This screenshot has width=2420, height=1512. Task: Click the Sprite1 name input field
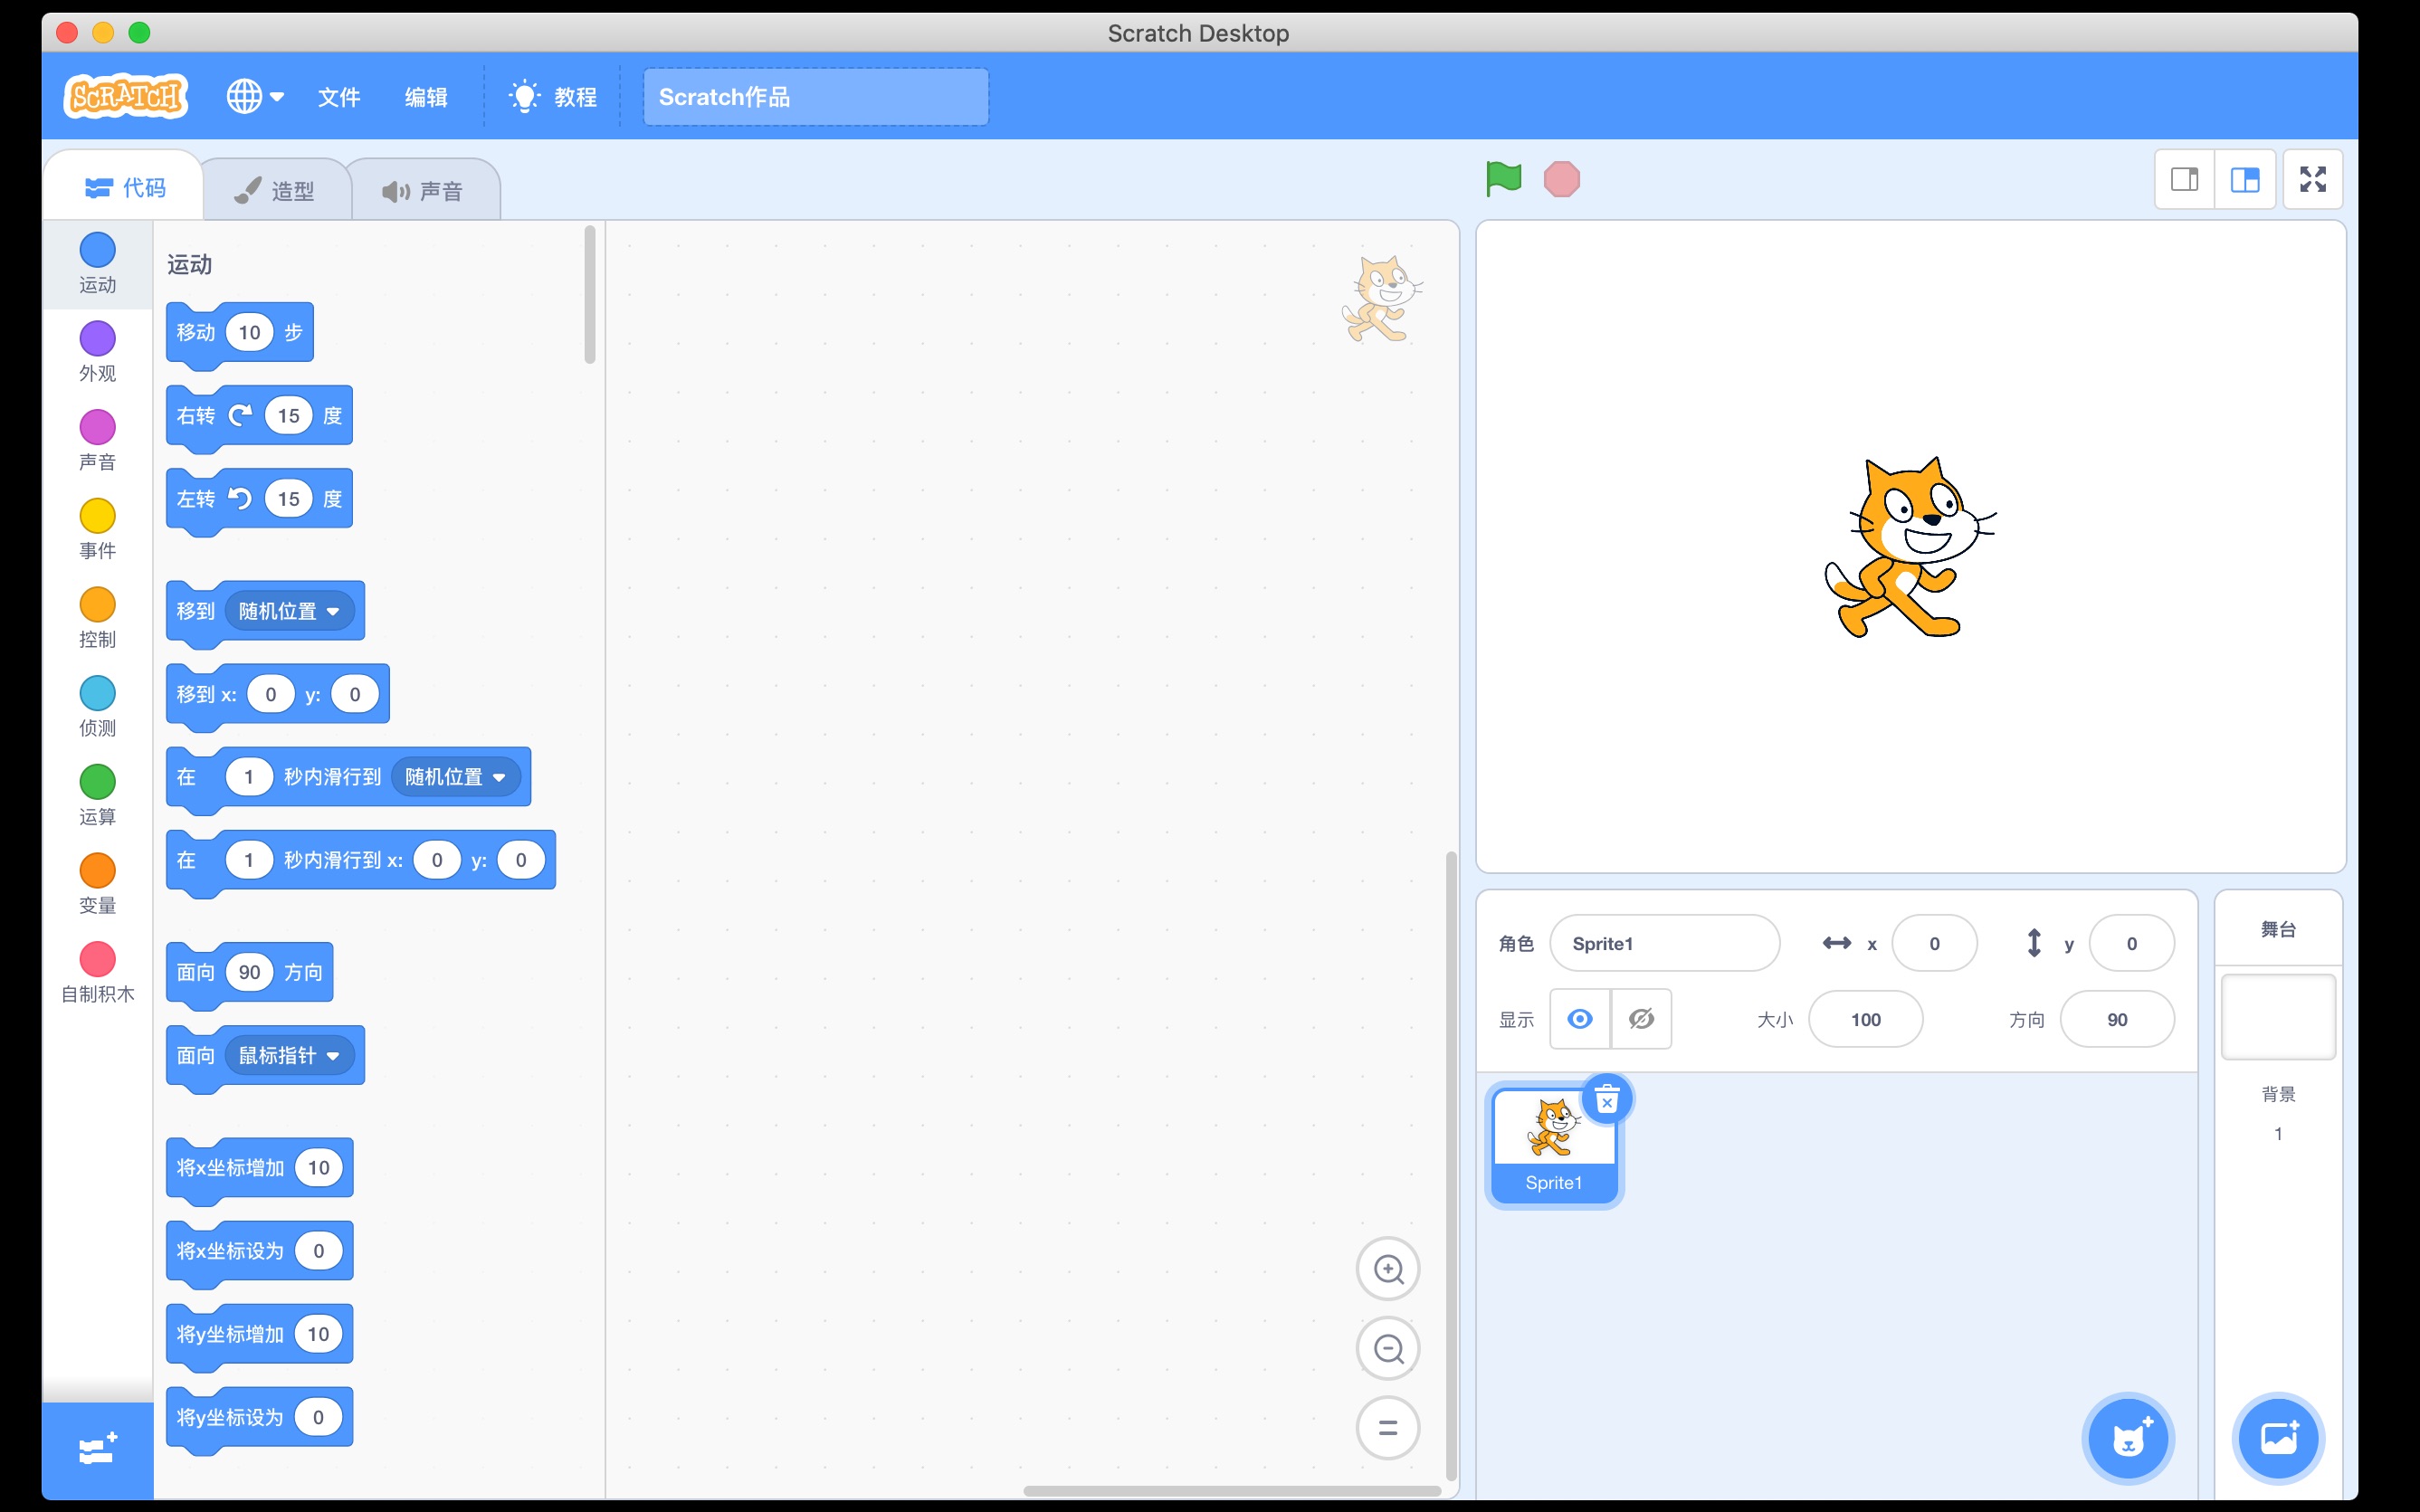1663,943
